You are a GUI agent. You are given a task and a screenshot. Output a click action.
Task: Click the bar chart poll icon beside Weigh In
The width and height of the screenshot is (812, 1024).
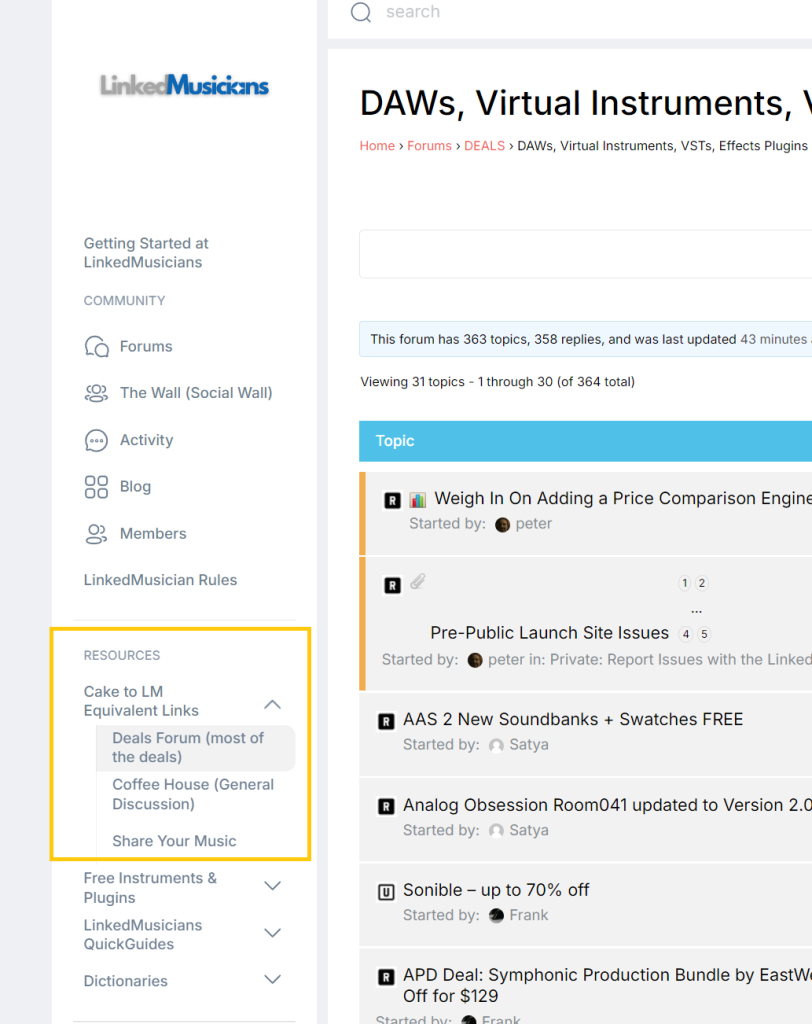417,499
